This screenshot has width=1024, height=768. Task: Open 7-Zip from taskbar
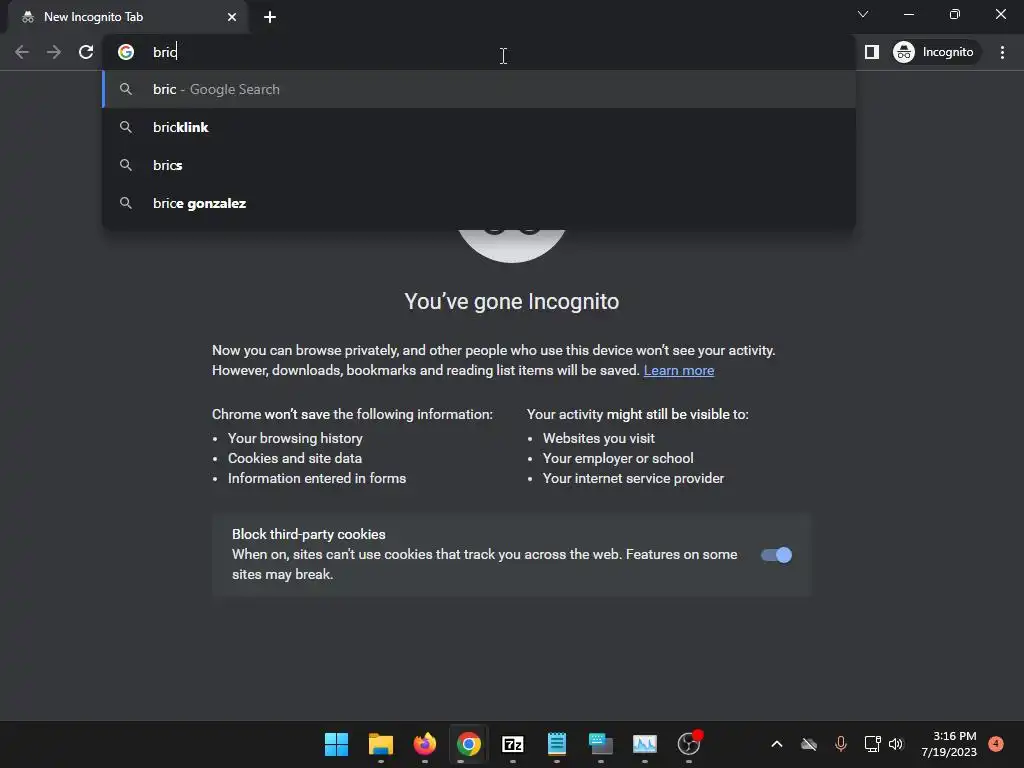click(x=513, y=744)
